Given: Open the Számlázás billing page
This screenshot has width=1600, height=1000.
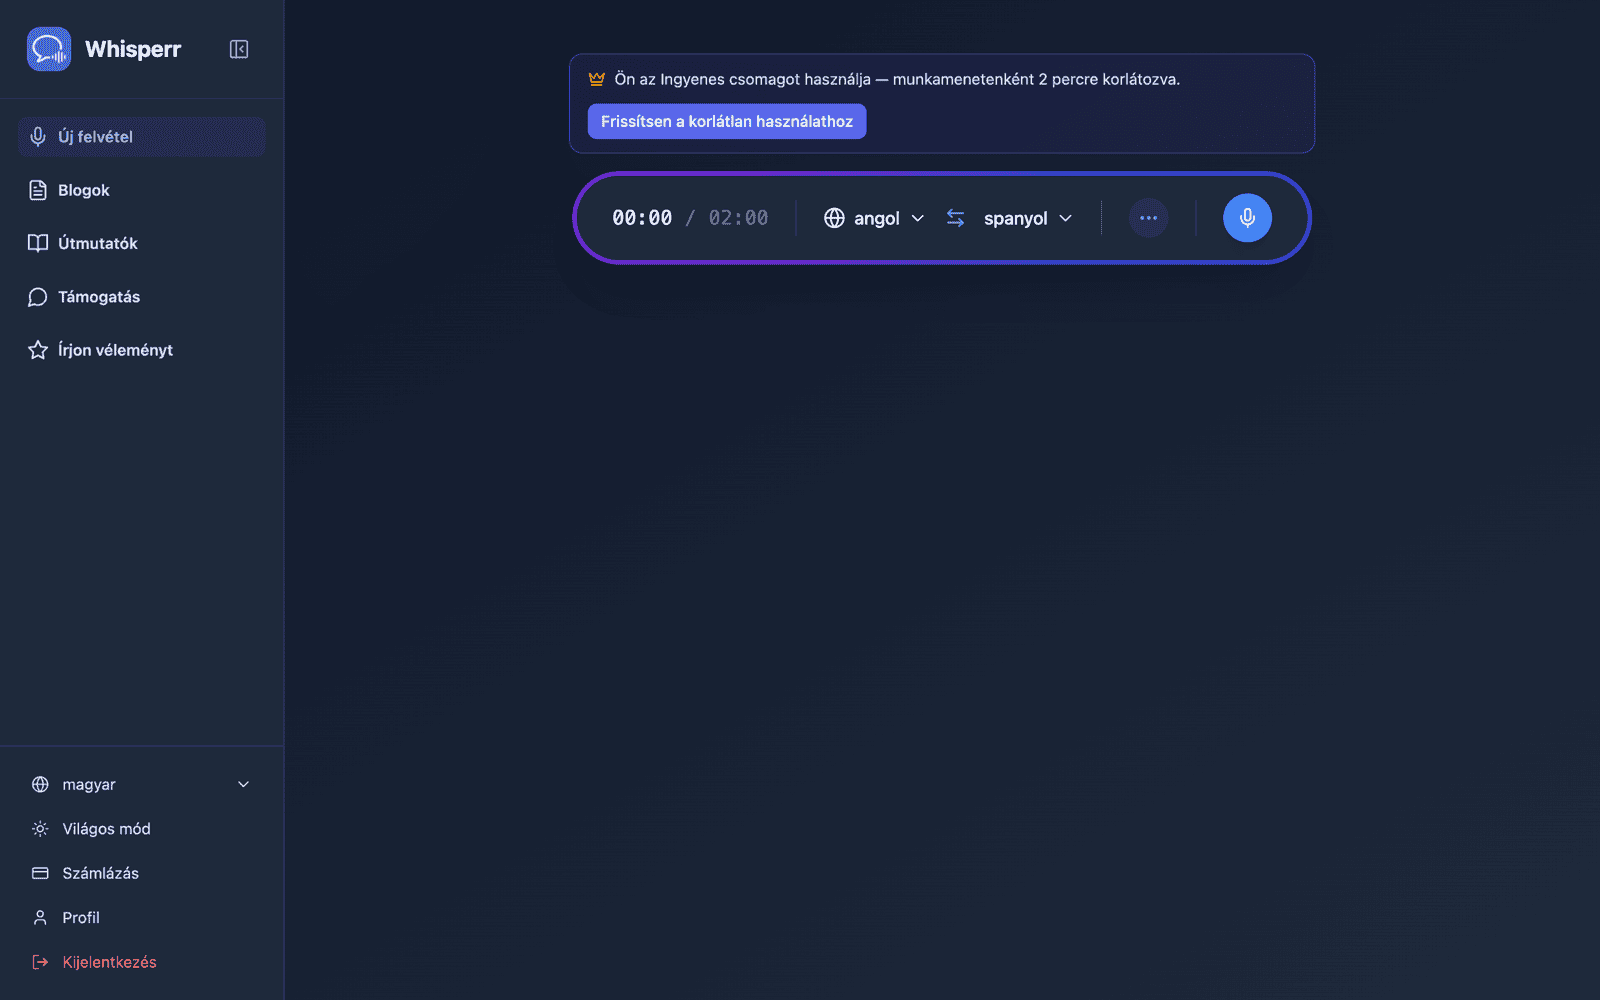Looking at the screenshot, I should tap(141, 873).
